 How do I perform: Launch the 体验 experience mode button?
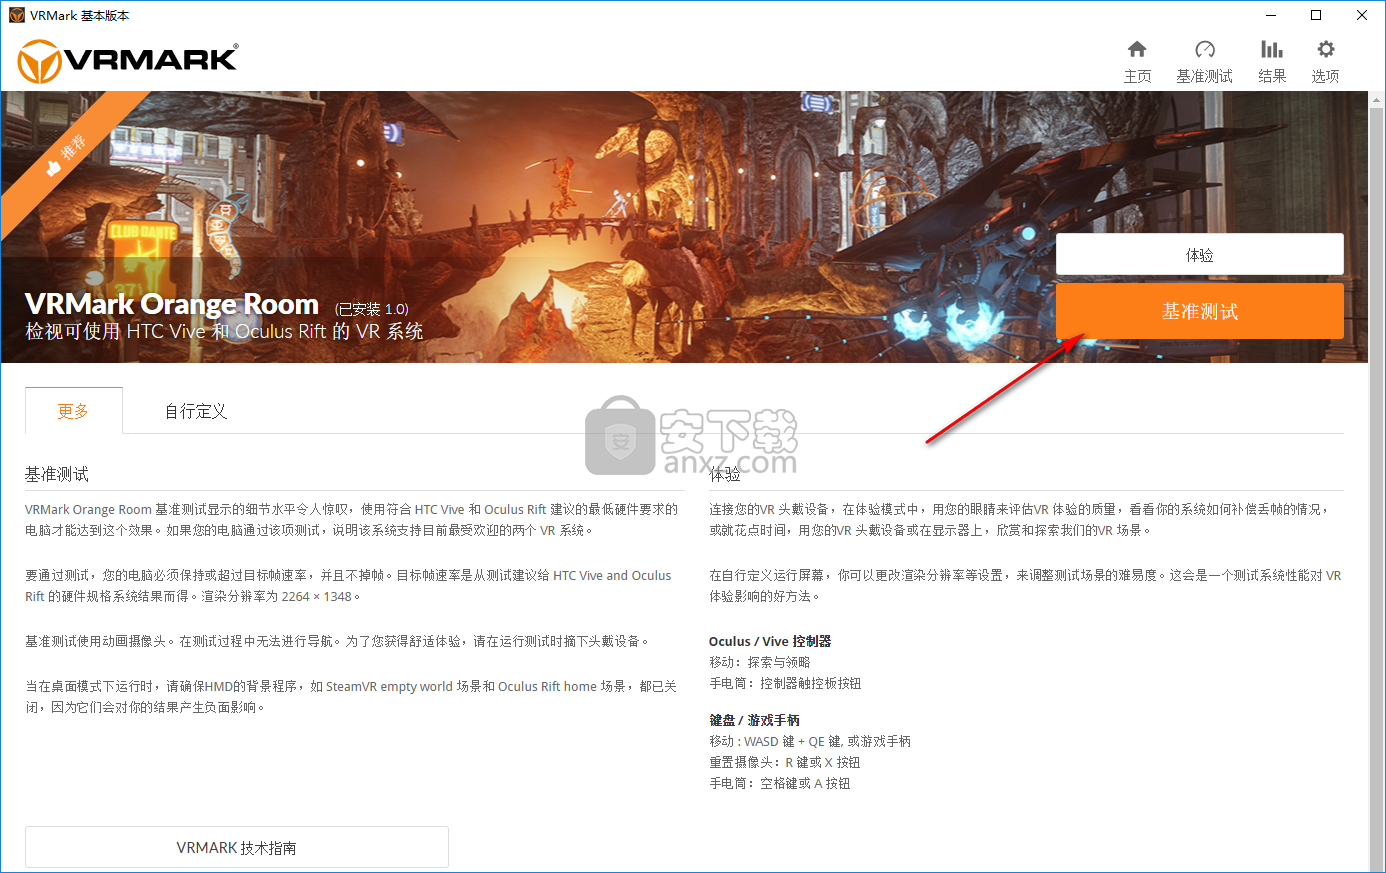click(x=1199, y=255)
